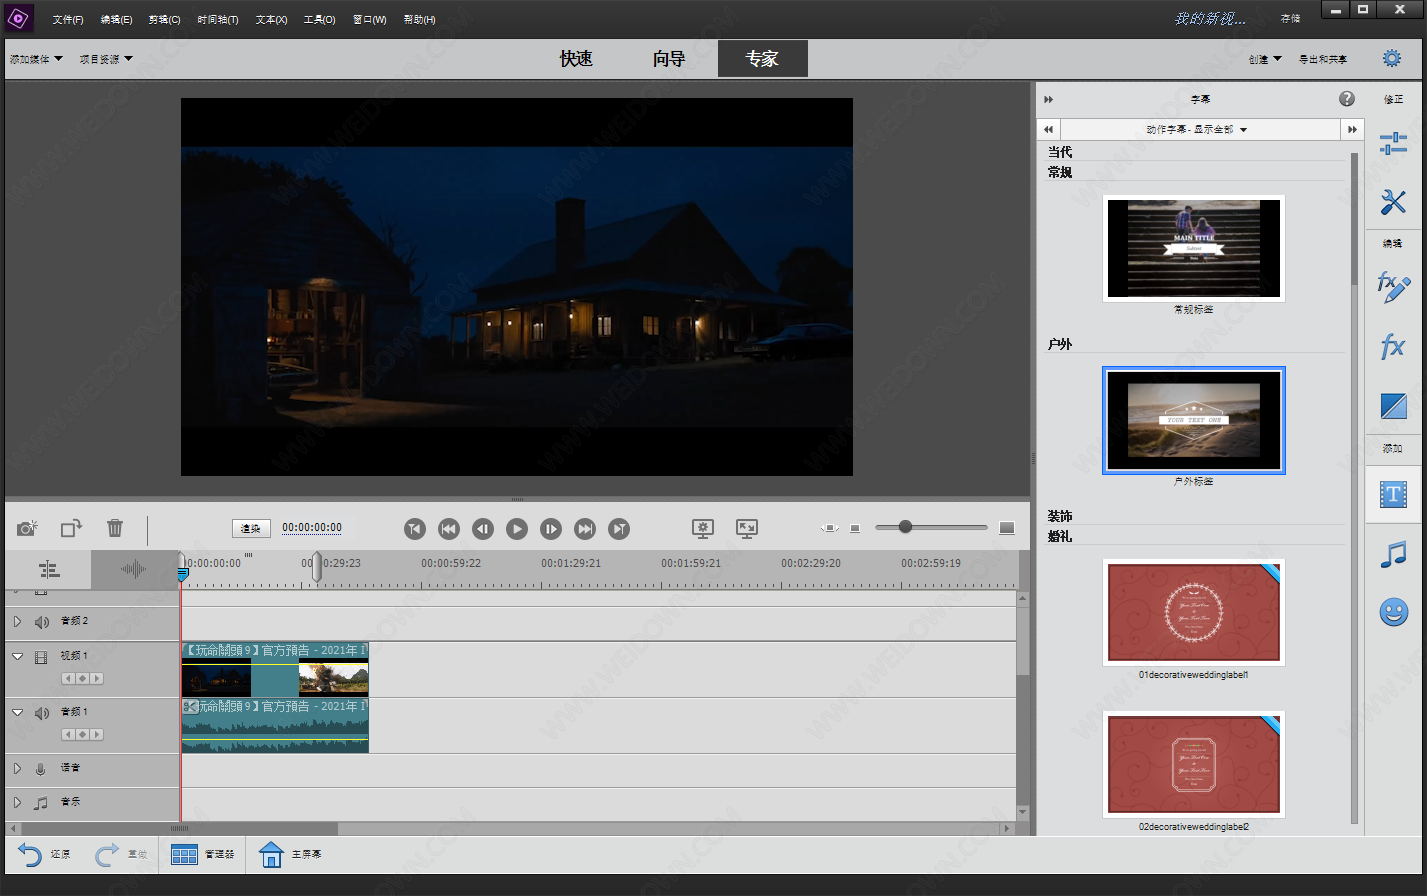Collapse the 视频 1 track
This screenshot has height=896, width=1427.
click(17, 657)
